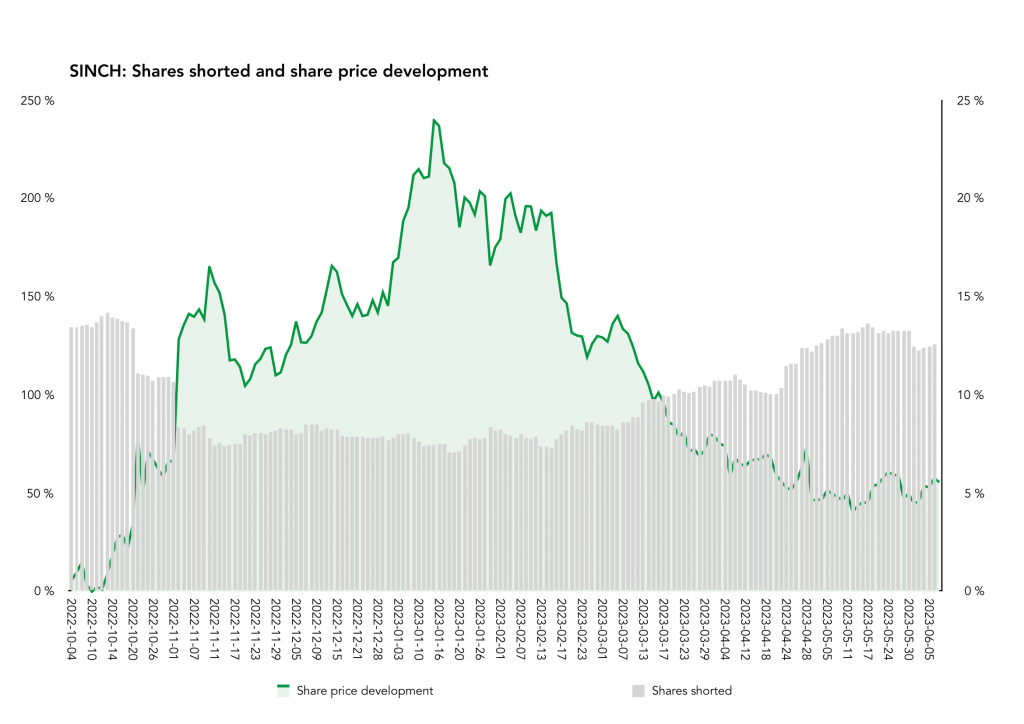Choose the 2023-03-01 date label
This screenshot has height=724, width=1024.
[603, 629]
